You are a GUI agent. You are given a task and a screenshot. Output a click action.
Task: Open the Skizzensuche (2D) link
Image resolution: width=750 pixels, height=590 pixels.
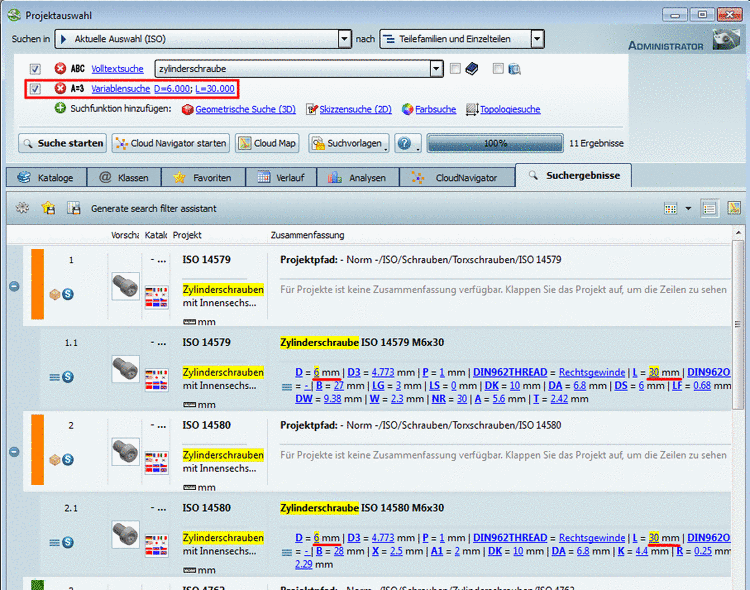355,110
